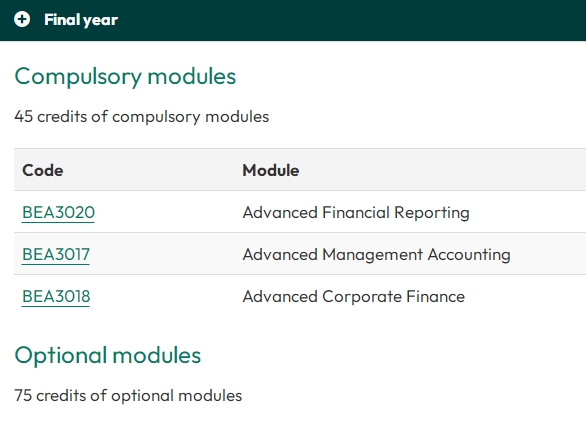
Task: Click the Module column header
Action: (x=271, y=170)
